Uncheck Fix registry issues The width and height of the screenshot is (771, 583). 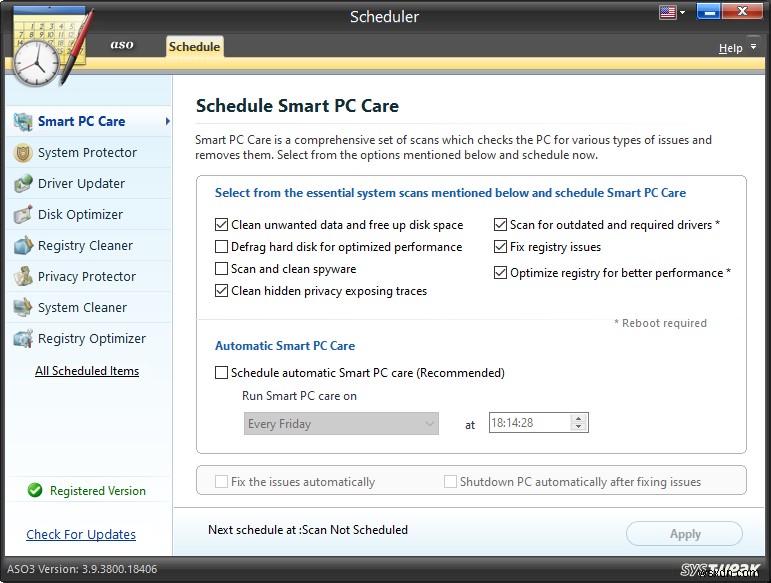[x=500, y=247]
